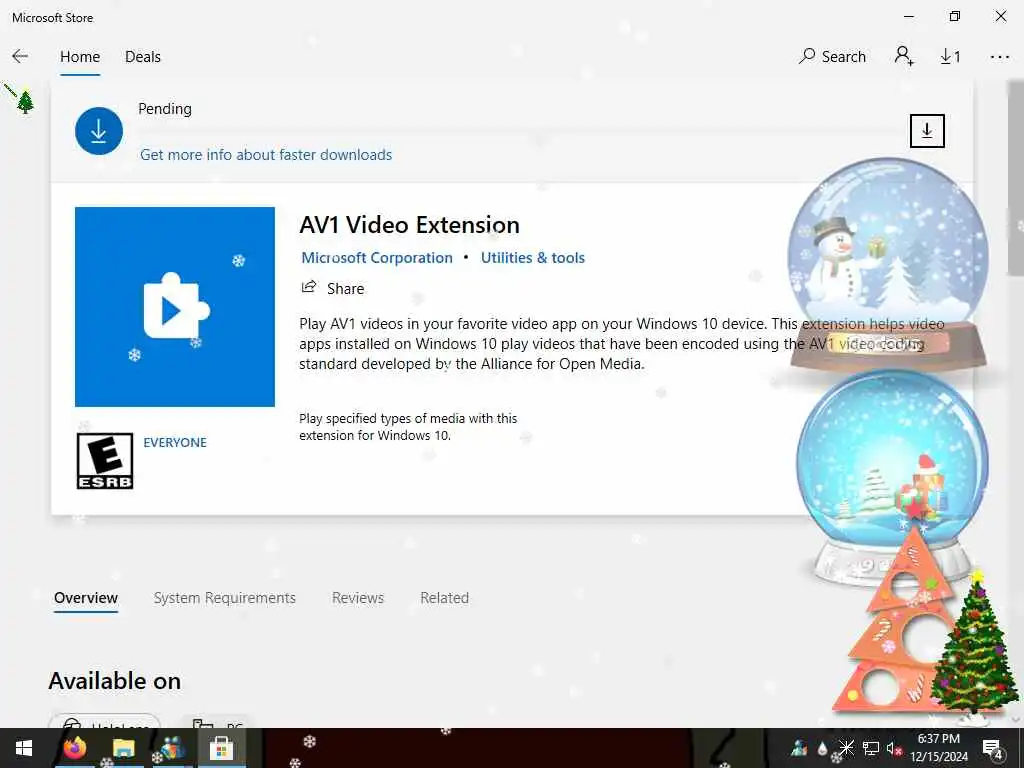Viewport: 1024px width, 768px height.
Task: Open the network tray icon
Action: pos(871,748)
